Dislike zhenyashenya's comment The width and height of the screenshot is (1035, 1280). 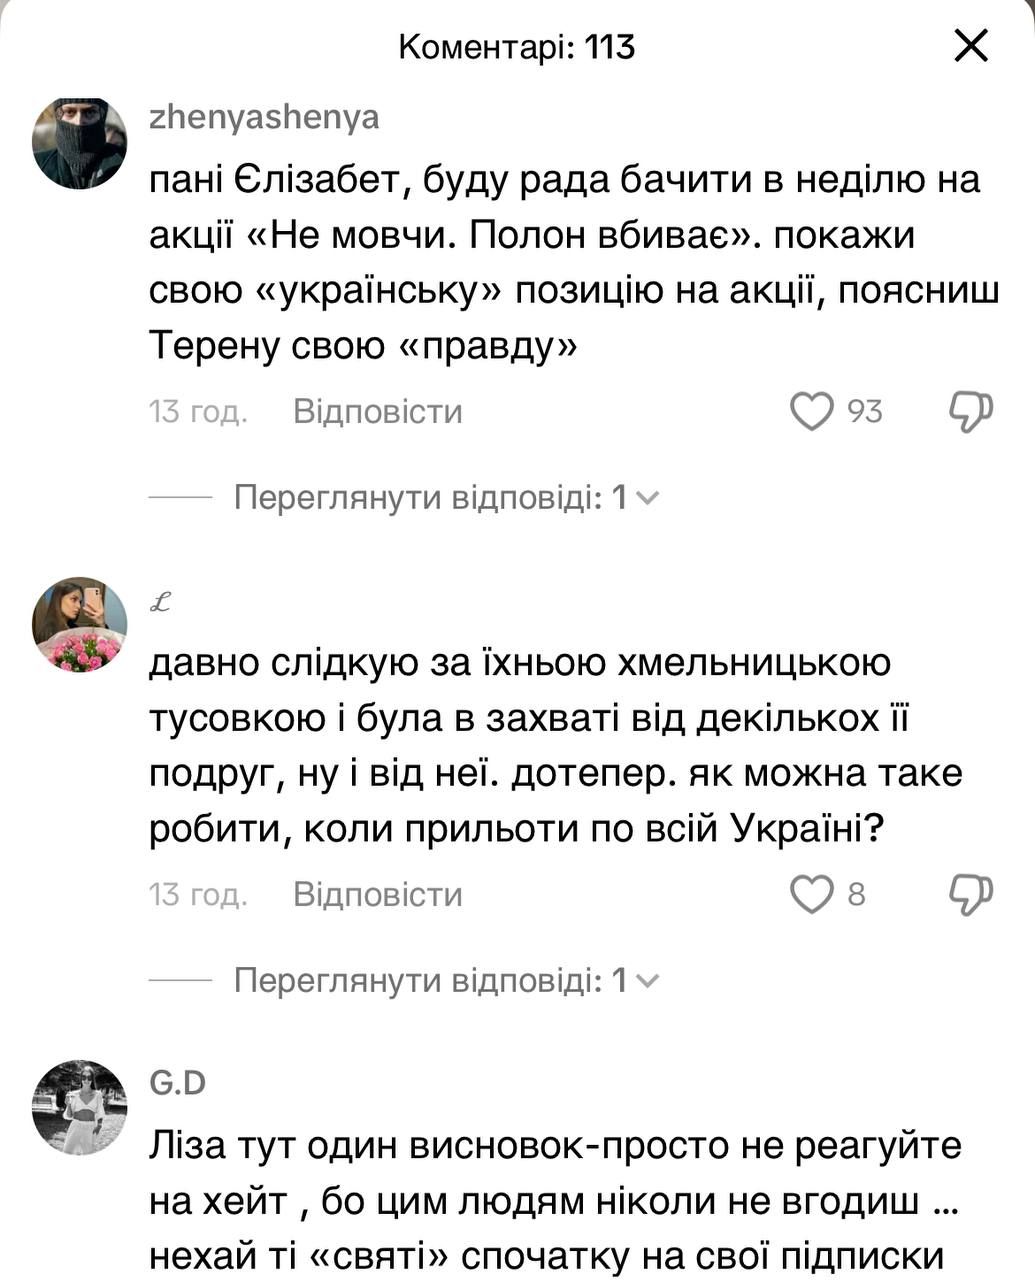tap(969, 411)
